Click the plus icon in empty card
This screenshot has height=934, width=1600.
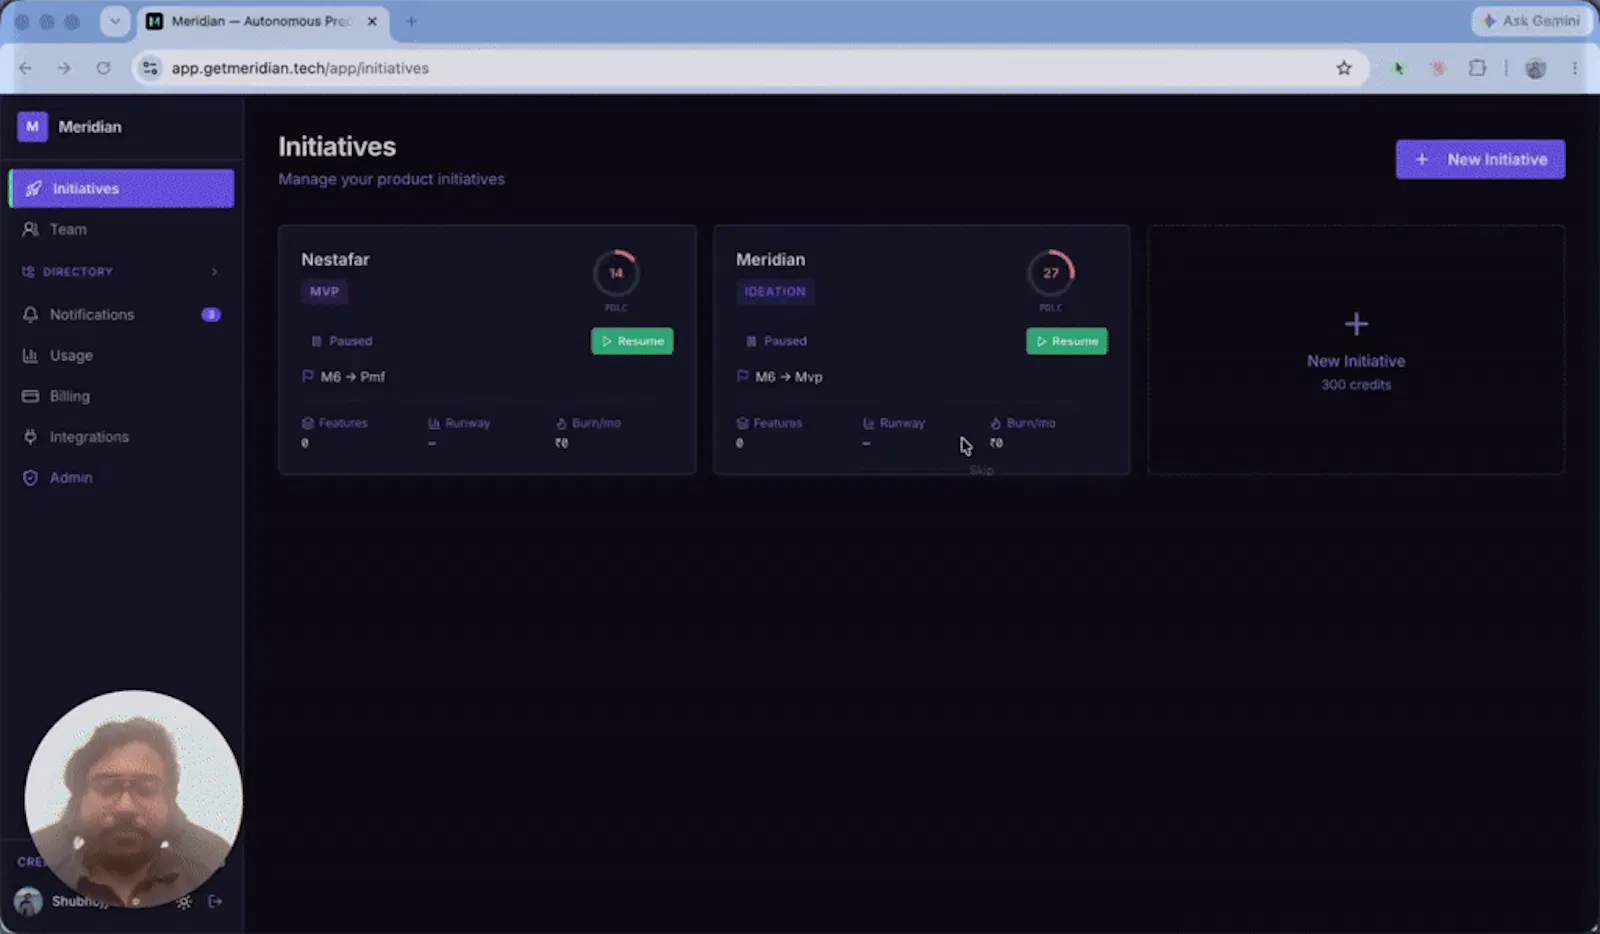click(1356, 324)
